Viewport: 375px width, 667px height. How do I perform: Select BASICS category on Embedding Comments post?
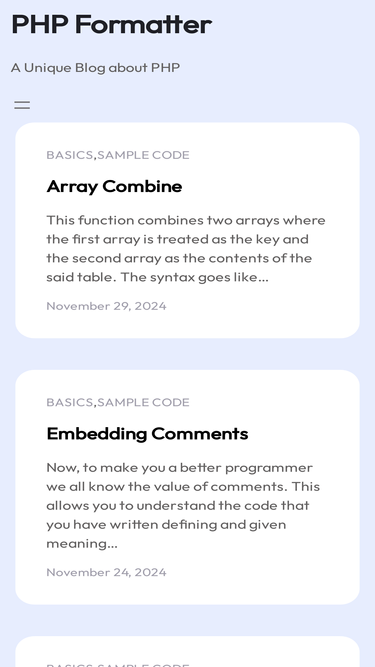(x=70, y=402)
